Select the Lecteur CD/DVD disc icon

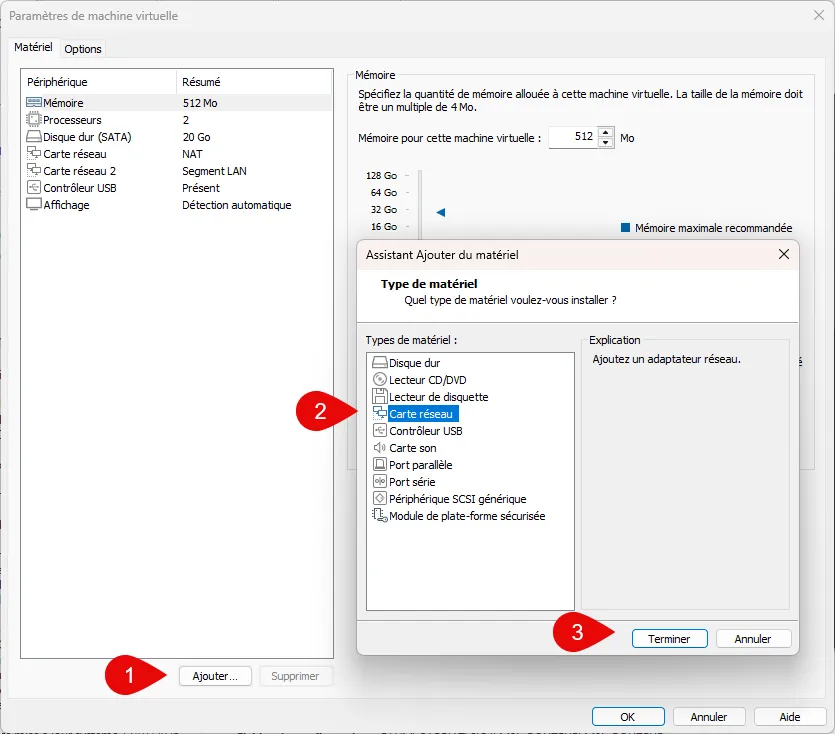pos(379,380)
